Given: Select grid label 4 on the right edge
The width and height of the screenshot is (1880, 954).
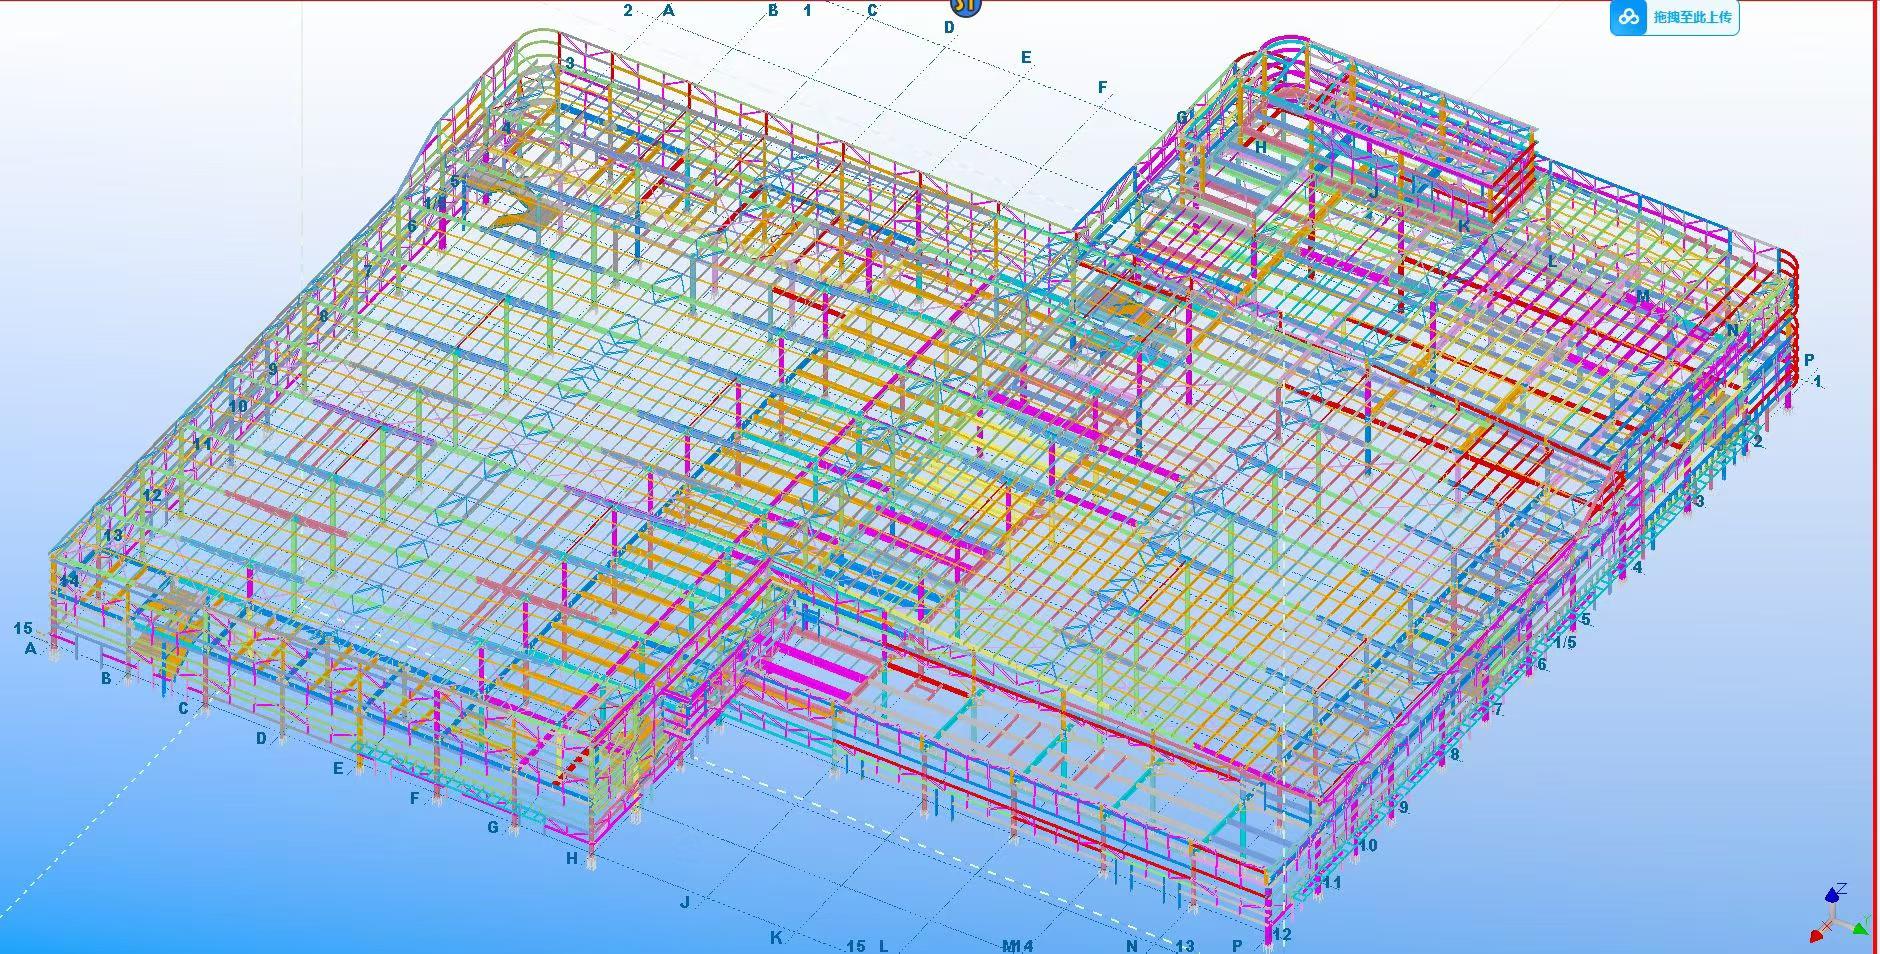Looking at the screenshot, I should pyautogui.click(x=1637, y=567).
